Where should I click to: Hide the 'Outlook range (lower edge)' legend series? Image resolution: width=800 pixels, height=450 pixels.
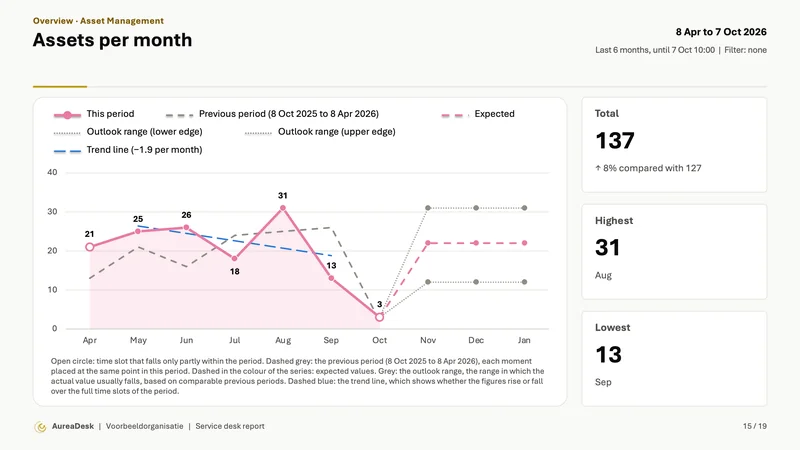(x=128, y=132)
